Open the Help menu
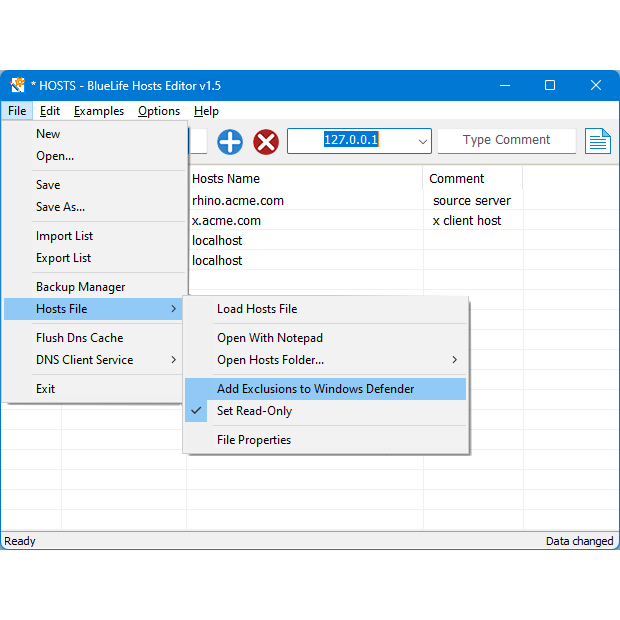This screenshot has width=620, height=620. [206, 111]
